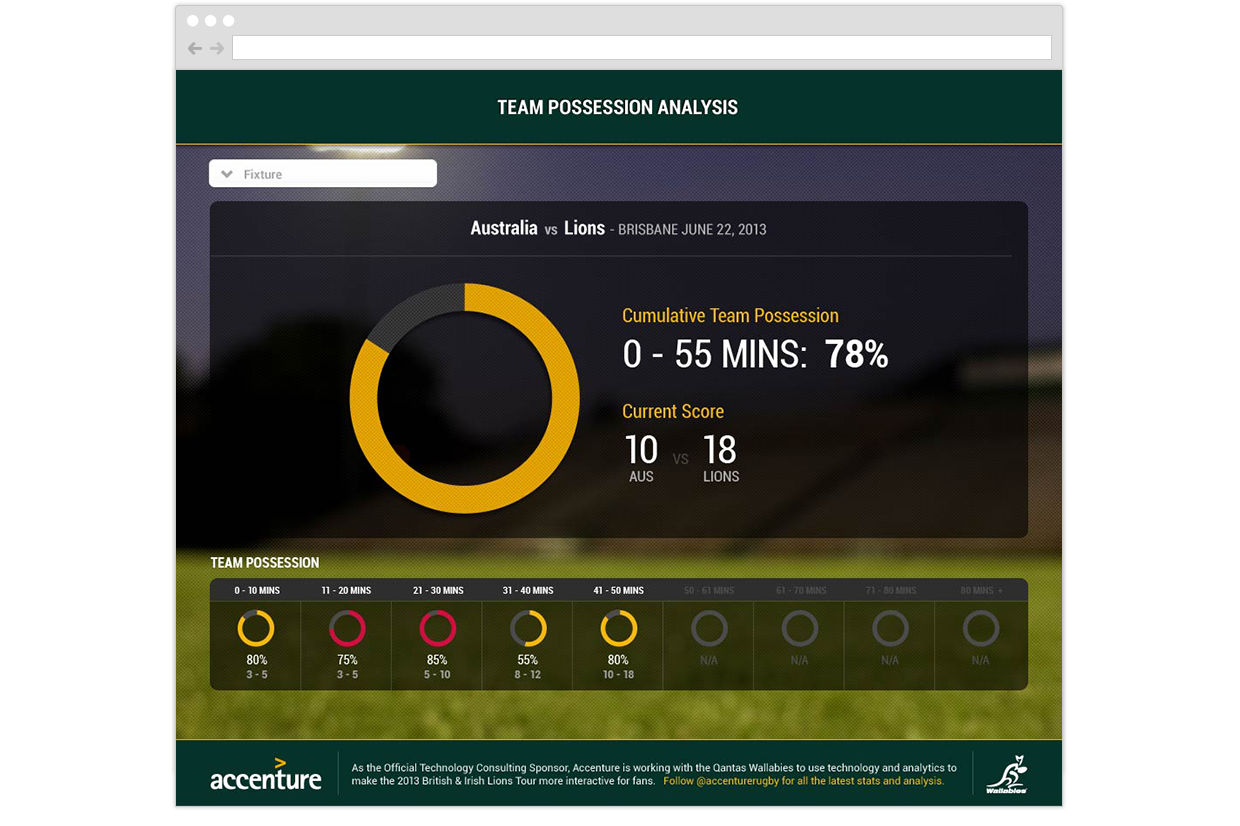
Task: Click the 8 - 12 score text
Action: tap(528, 675)
